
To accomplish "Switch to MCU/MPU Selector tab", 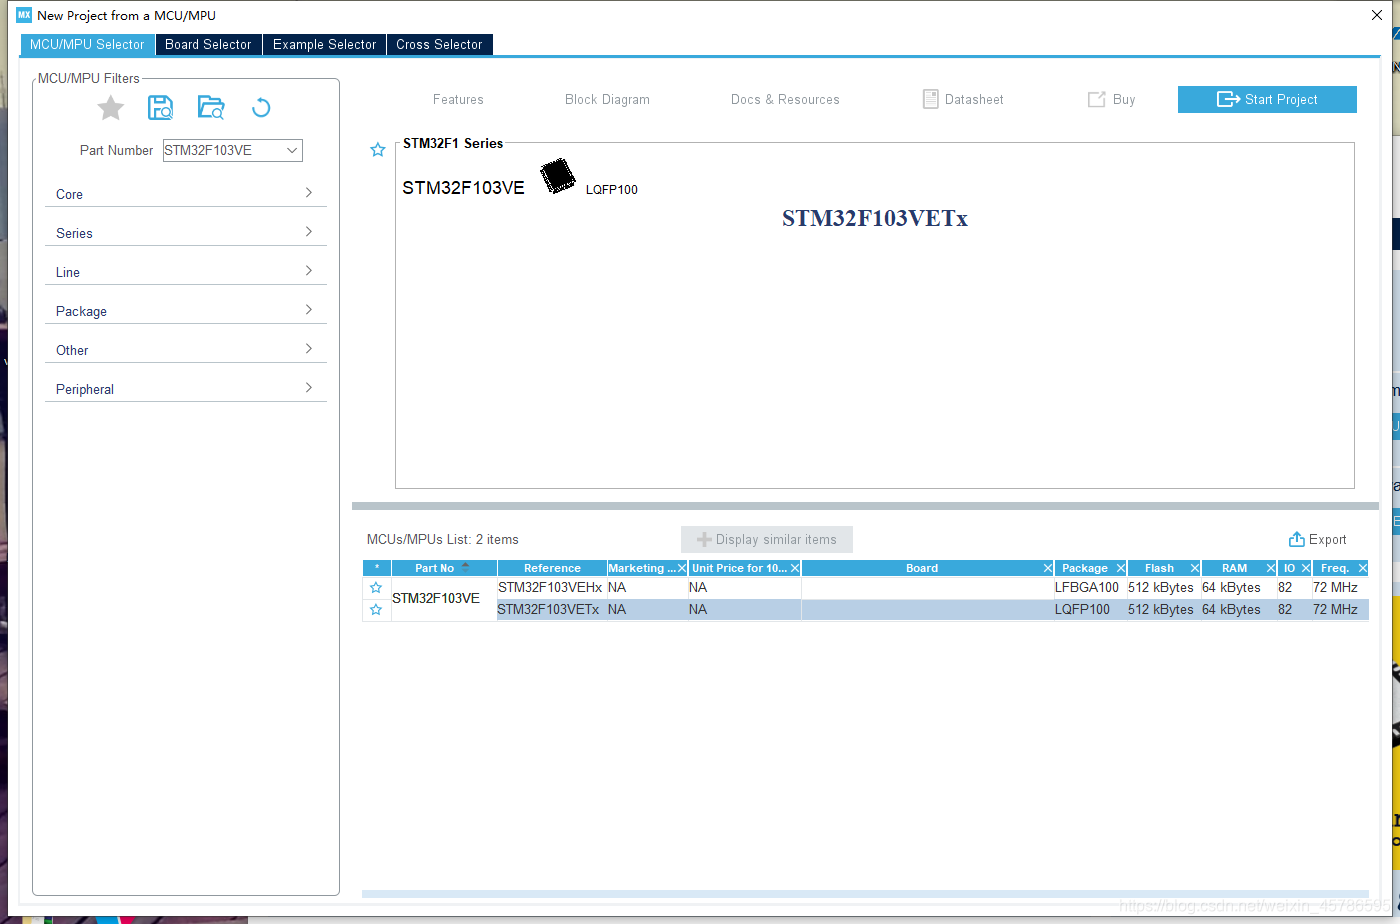I will click(x=87, y=45).
